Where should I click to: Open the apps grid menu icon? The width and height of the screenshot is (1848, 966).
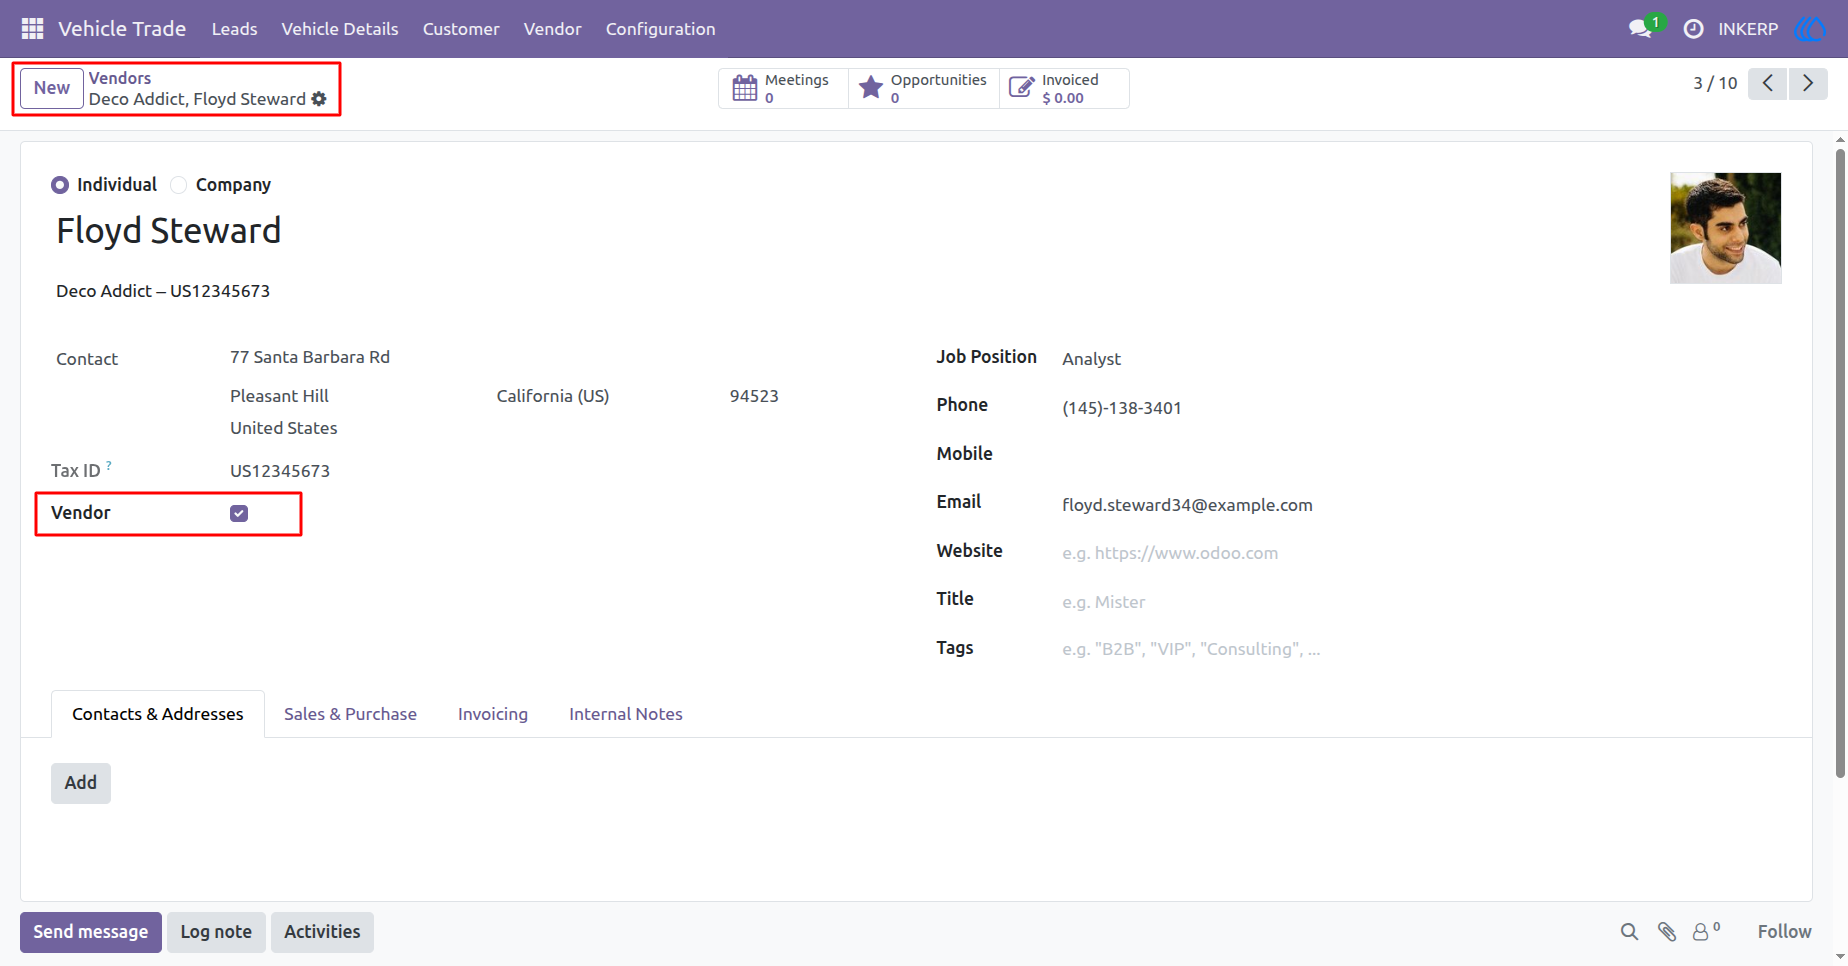pos(32,29)
